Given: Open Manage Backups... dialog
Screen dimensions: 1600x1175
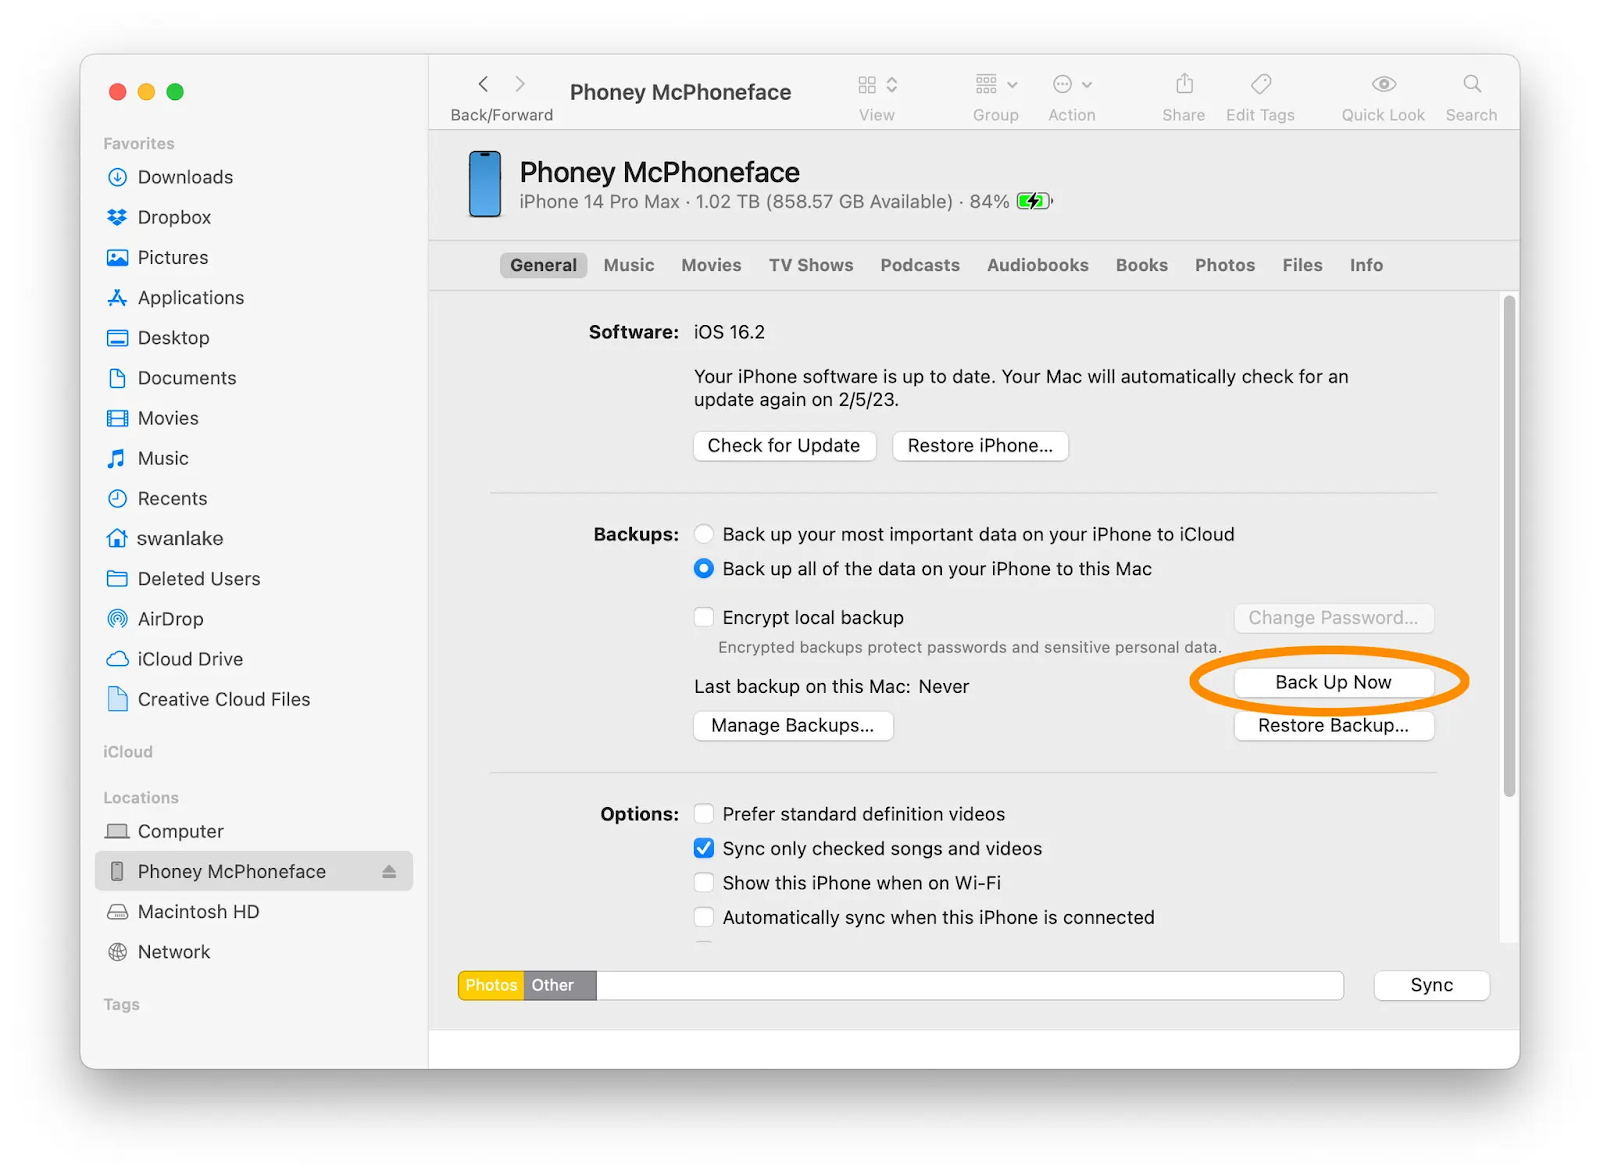Looking at the screenshot, I should coord(793,725).
